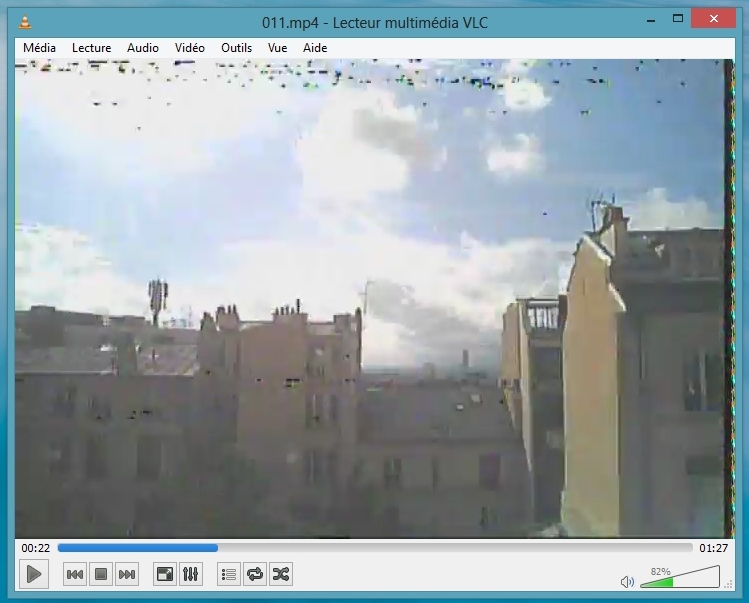Open the Lecture menu

[x=92, y=48]
